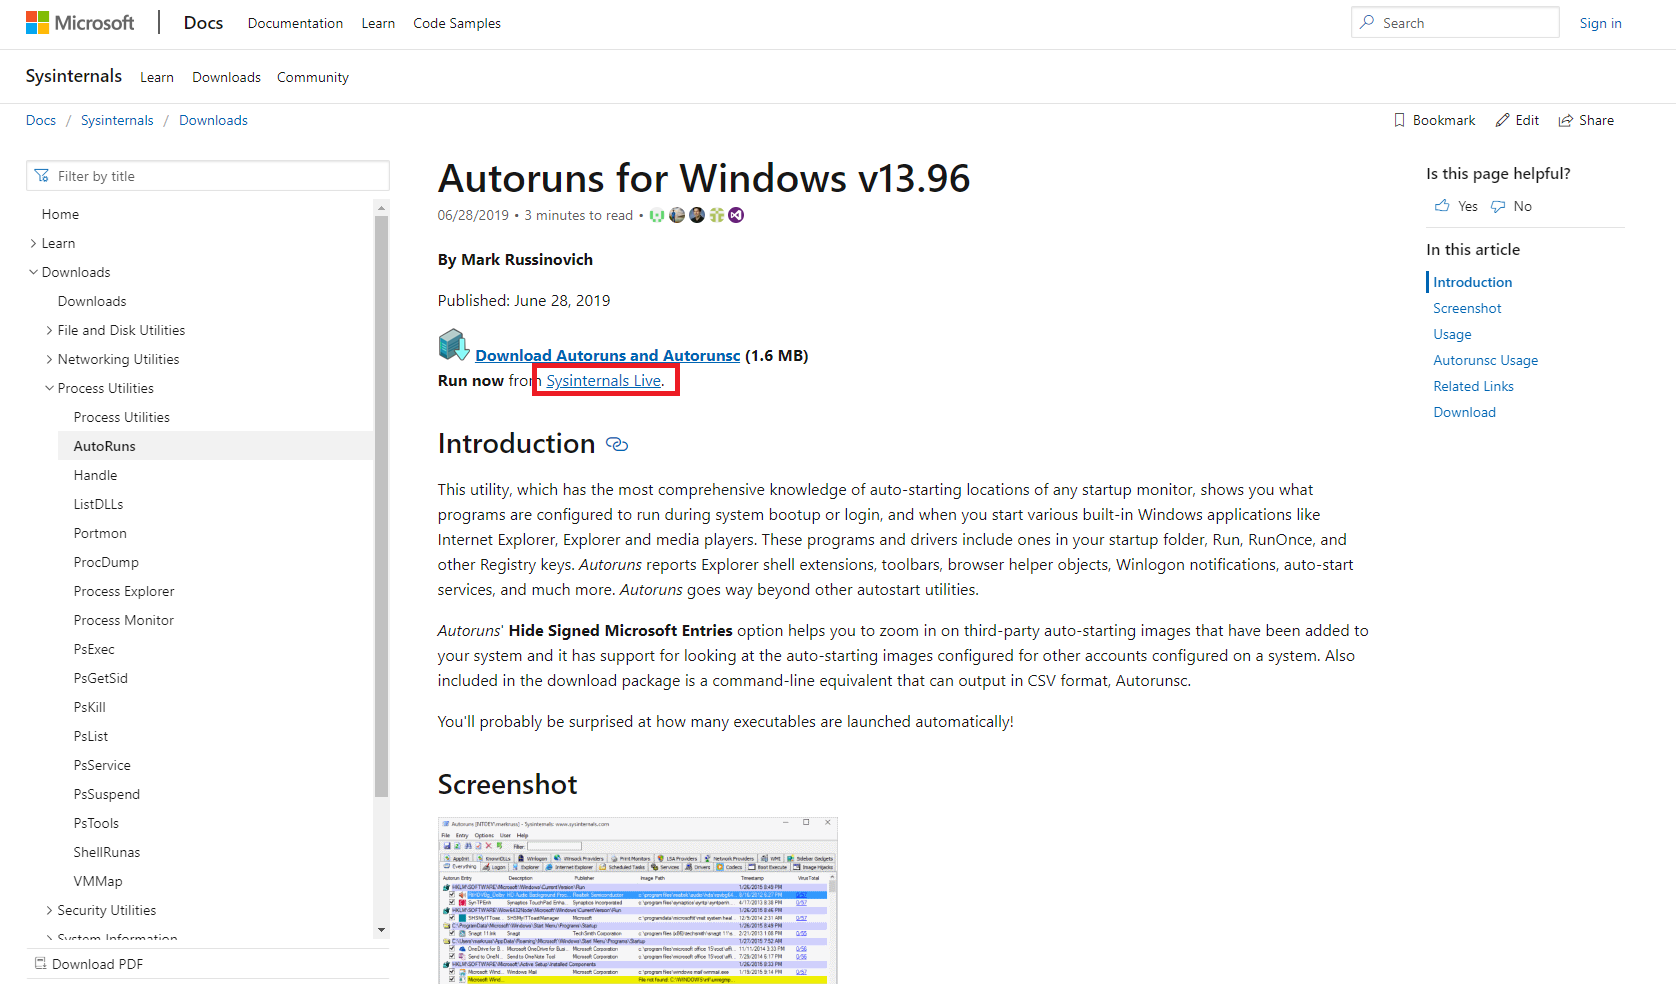
Task: Click the Download PDF icon
Action: pos(41,964)
